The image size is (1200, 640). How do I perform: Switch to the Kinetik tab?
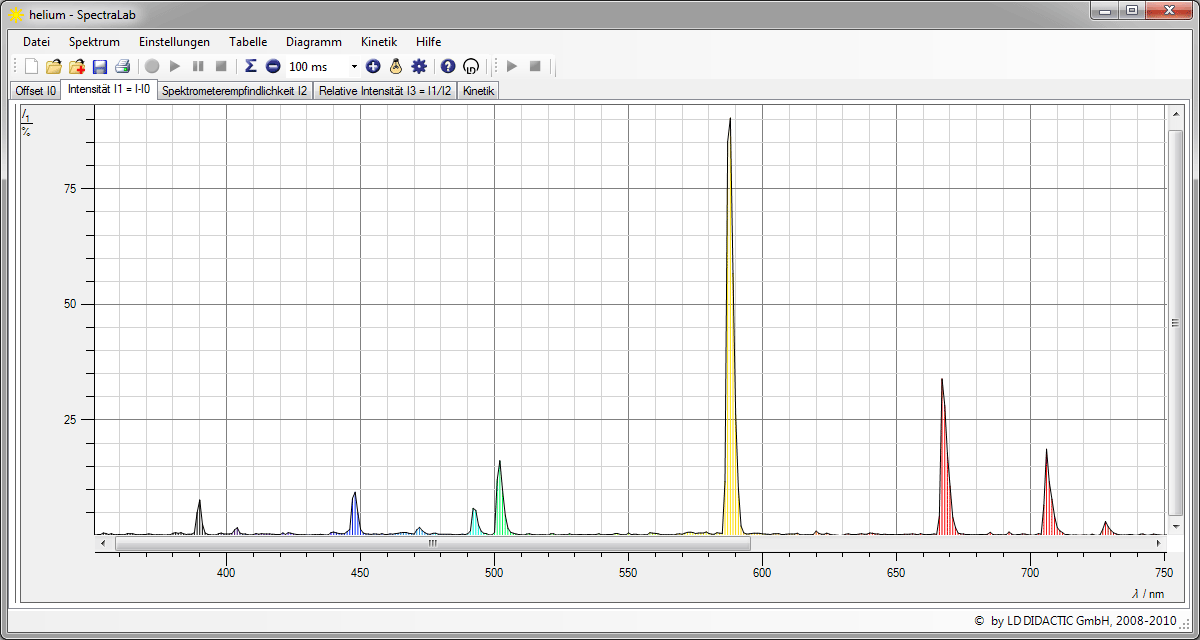click(x=478, y=91)
